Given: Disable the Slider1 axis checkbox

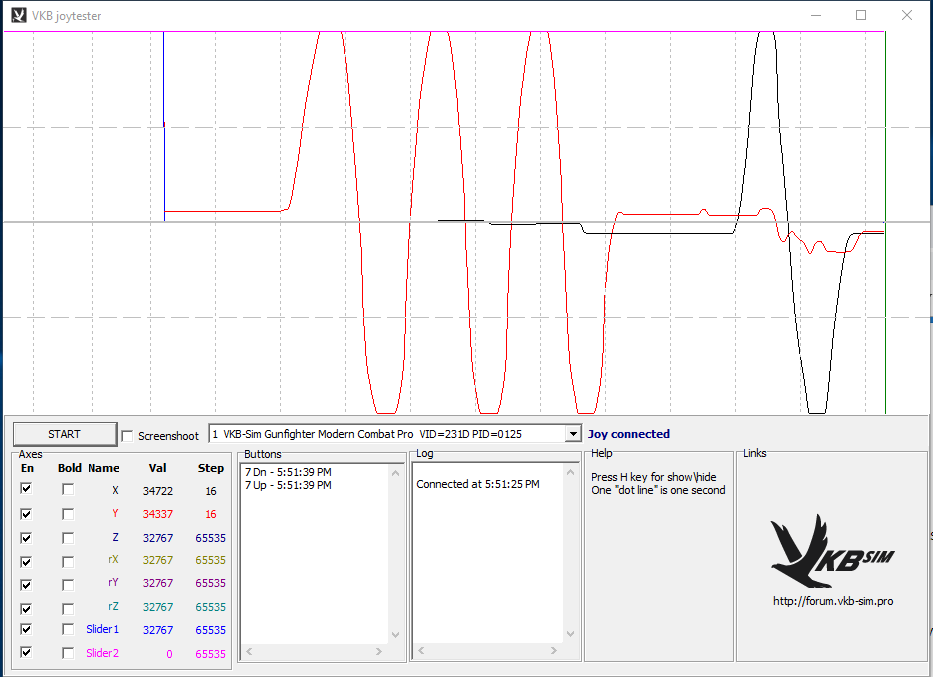Looking at the screenshot, I should (27, 629).
